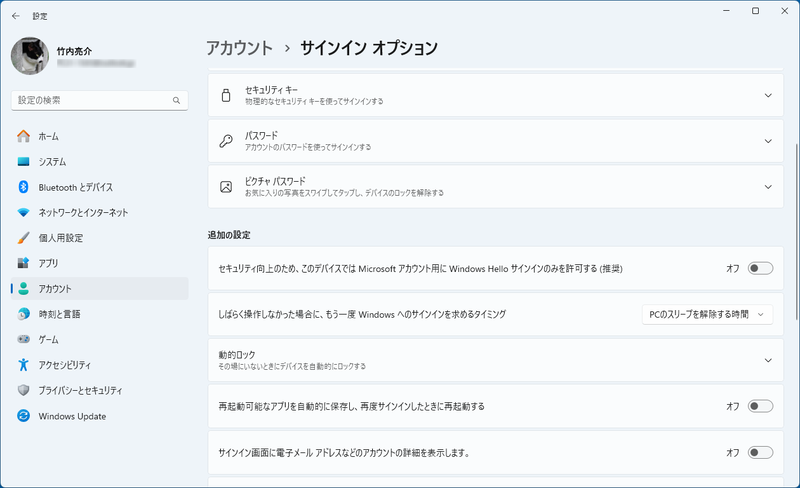The width and height of the screenshot is (800, 488).
Task: Click the search magnifier icon
Action: coord(177,101)
